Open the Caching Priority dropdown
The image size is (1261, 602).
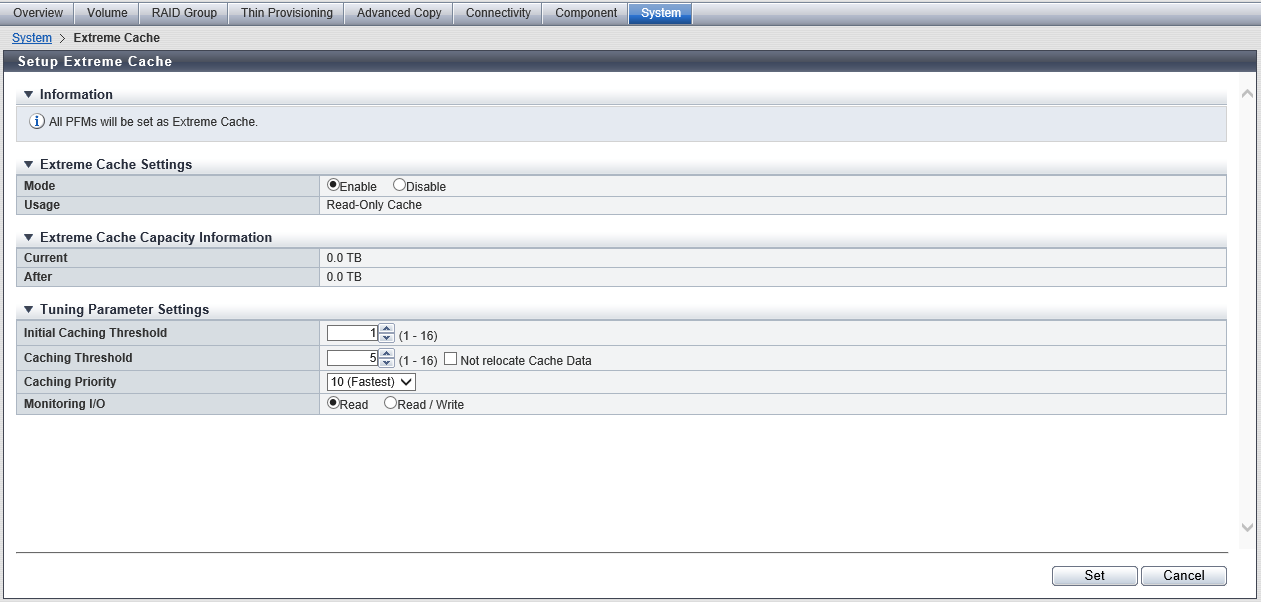coord(371,382)
